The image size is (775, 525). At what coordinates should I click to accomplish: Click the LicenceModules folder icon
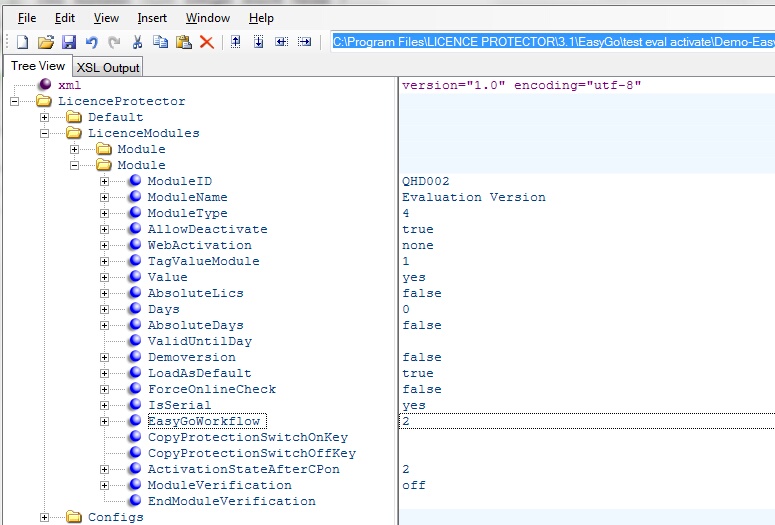click(74, 133)
